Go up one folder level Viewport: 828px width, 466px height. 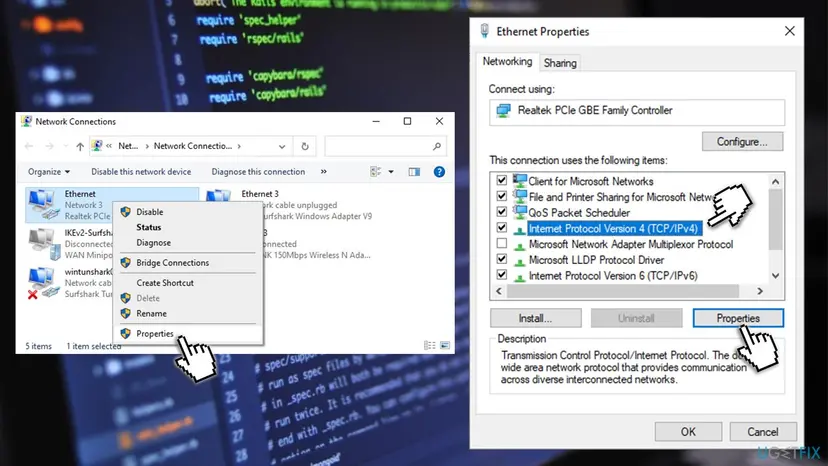tap(80, 146)
